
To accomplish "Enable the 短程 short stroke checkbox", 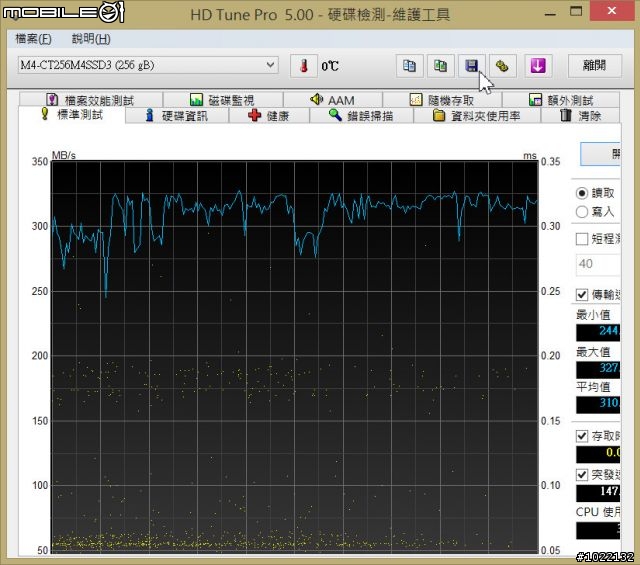I will point(582,239).
